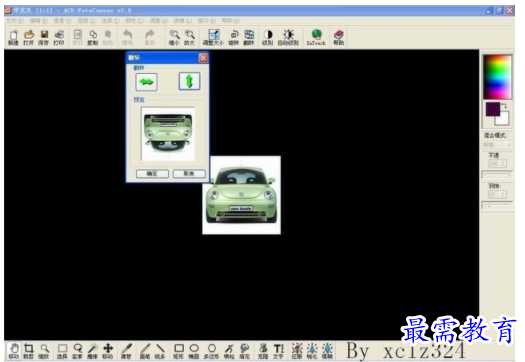Select the Sharpen tool
This screenshot has width=525, height=362.
coord(312,351)
